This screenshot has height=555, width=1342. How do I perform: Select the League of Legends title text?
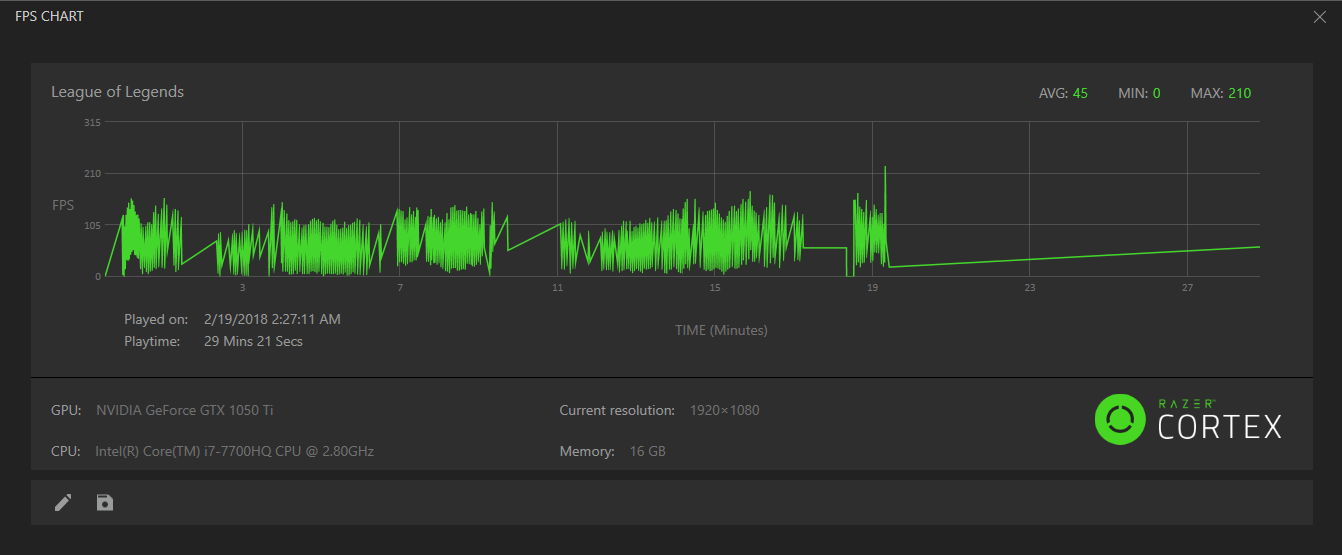pyautogui.click(x=118, y=92)
